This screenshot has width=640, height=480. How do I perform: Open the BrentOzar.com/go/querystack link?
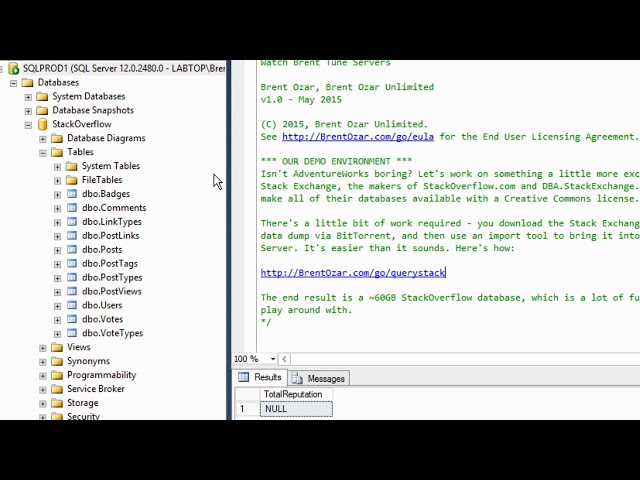coord(353,273)
